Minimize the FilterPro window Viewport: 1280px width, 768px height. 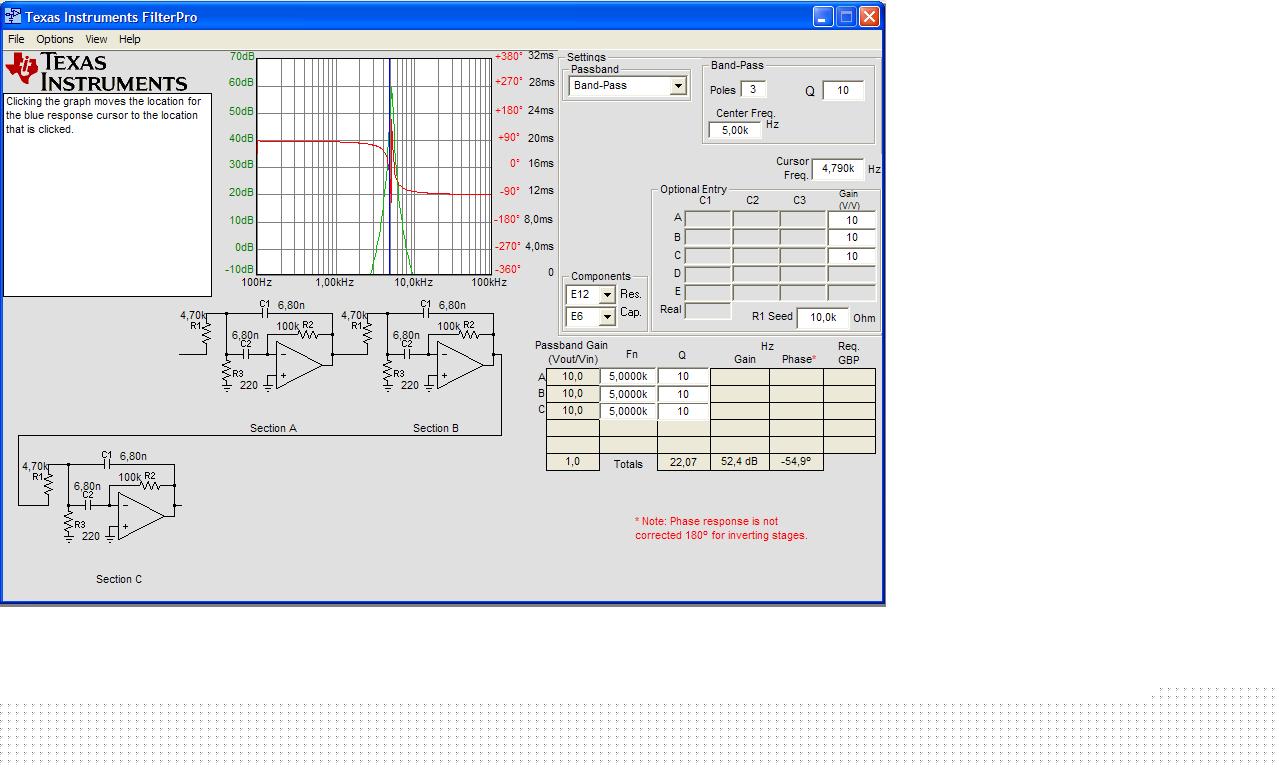click(823, 16)
